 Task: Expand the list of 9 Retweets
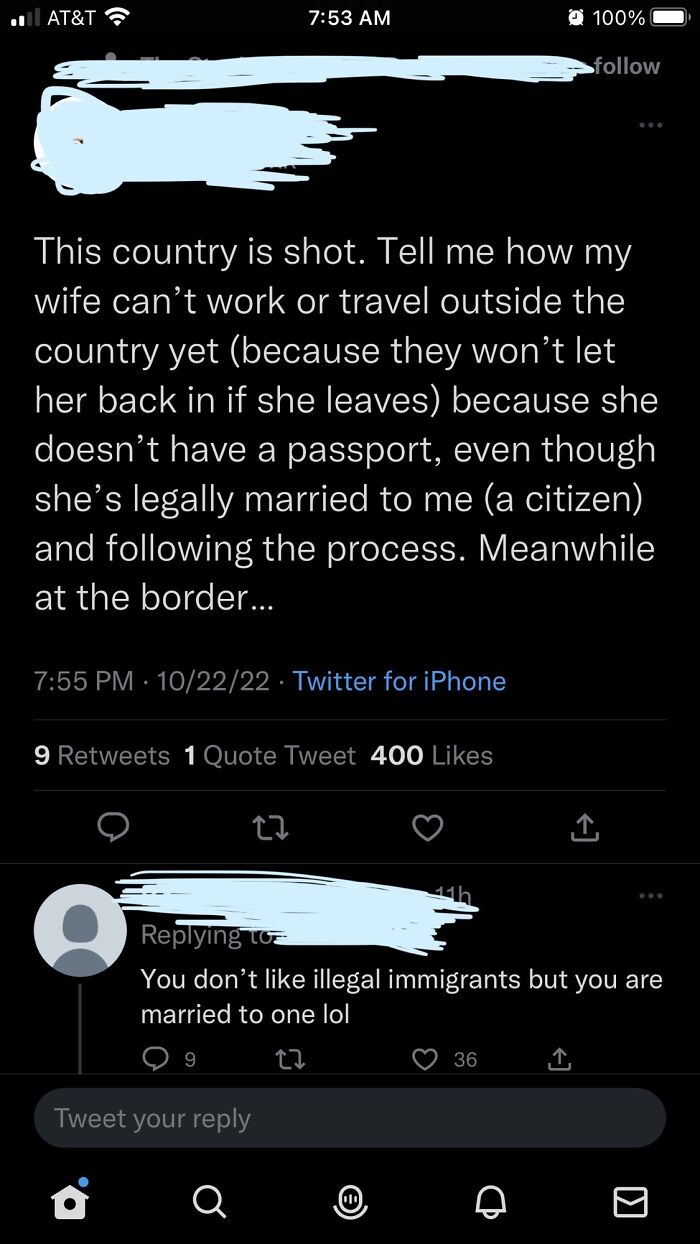(101, 755)
